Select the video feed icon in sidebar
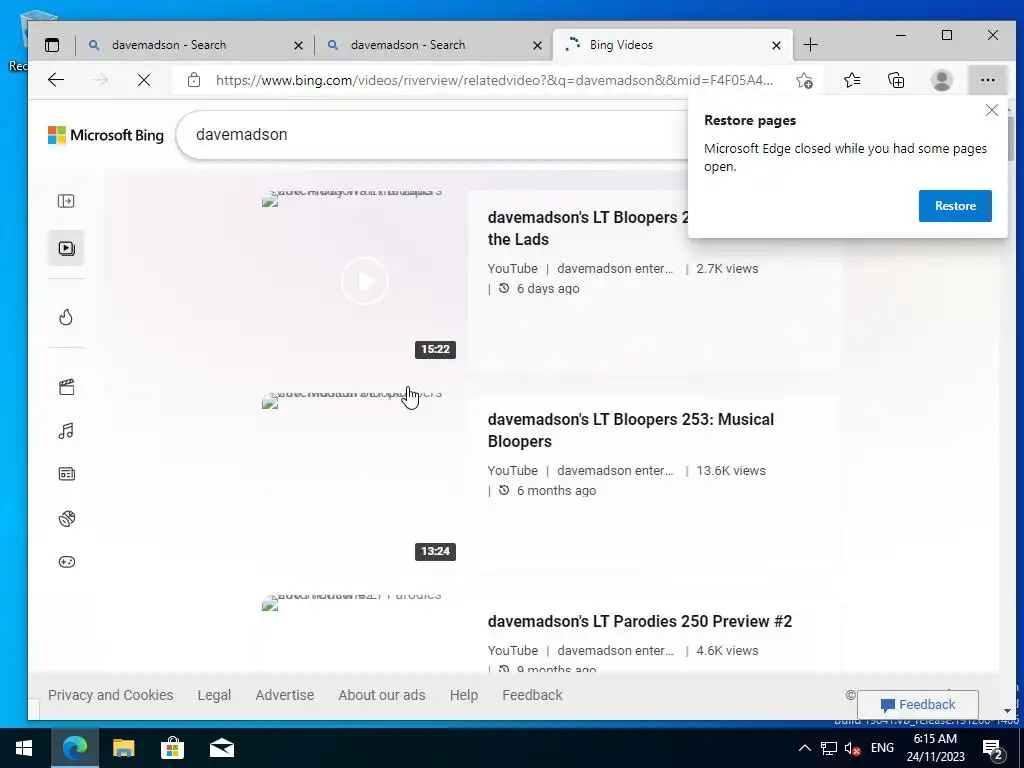The height and width of the screenshot is (768, 1024). (x=66, y=248)
